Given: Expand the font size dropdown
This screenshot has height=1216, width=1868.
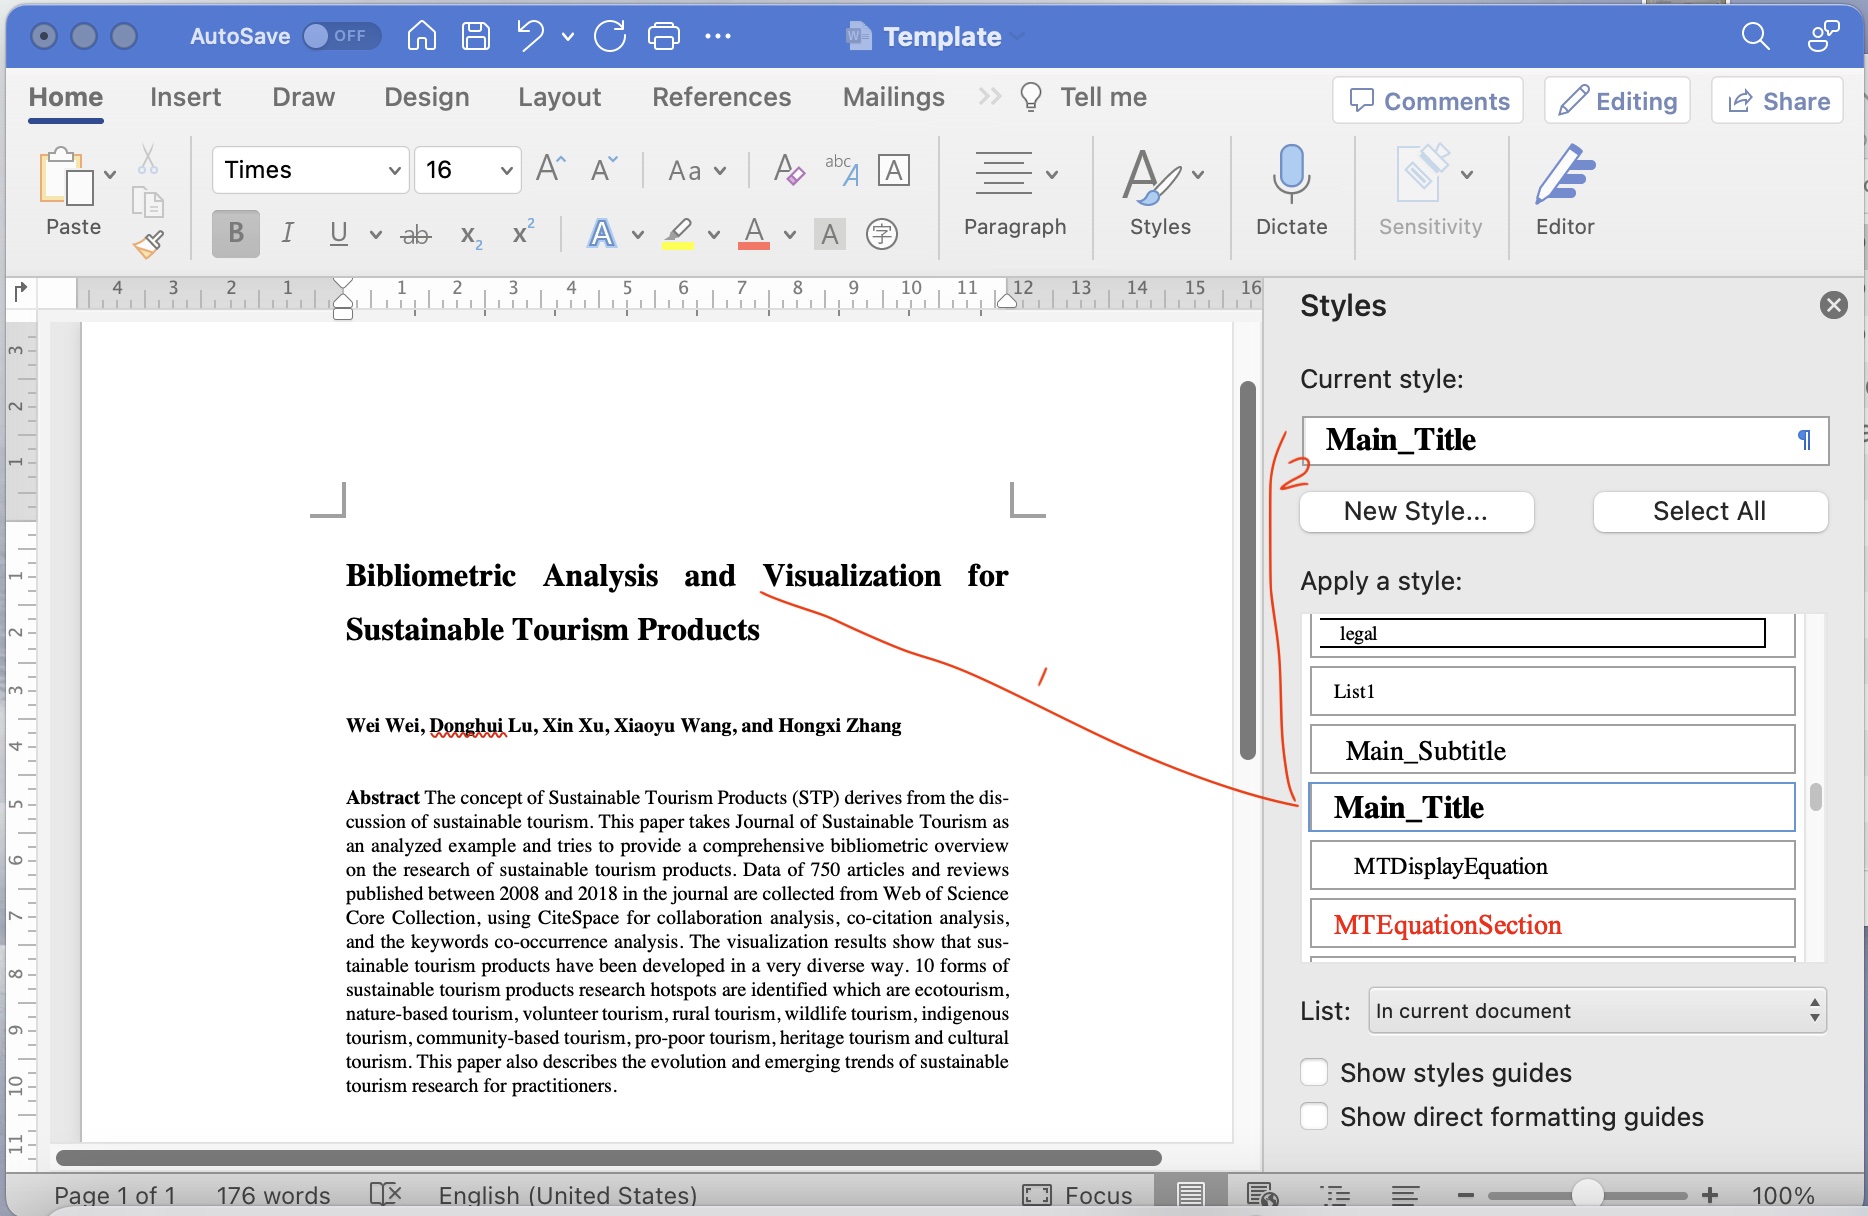Looking at the screenshot, I should 506,171.
